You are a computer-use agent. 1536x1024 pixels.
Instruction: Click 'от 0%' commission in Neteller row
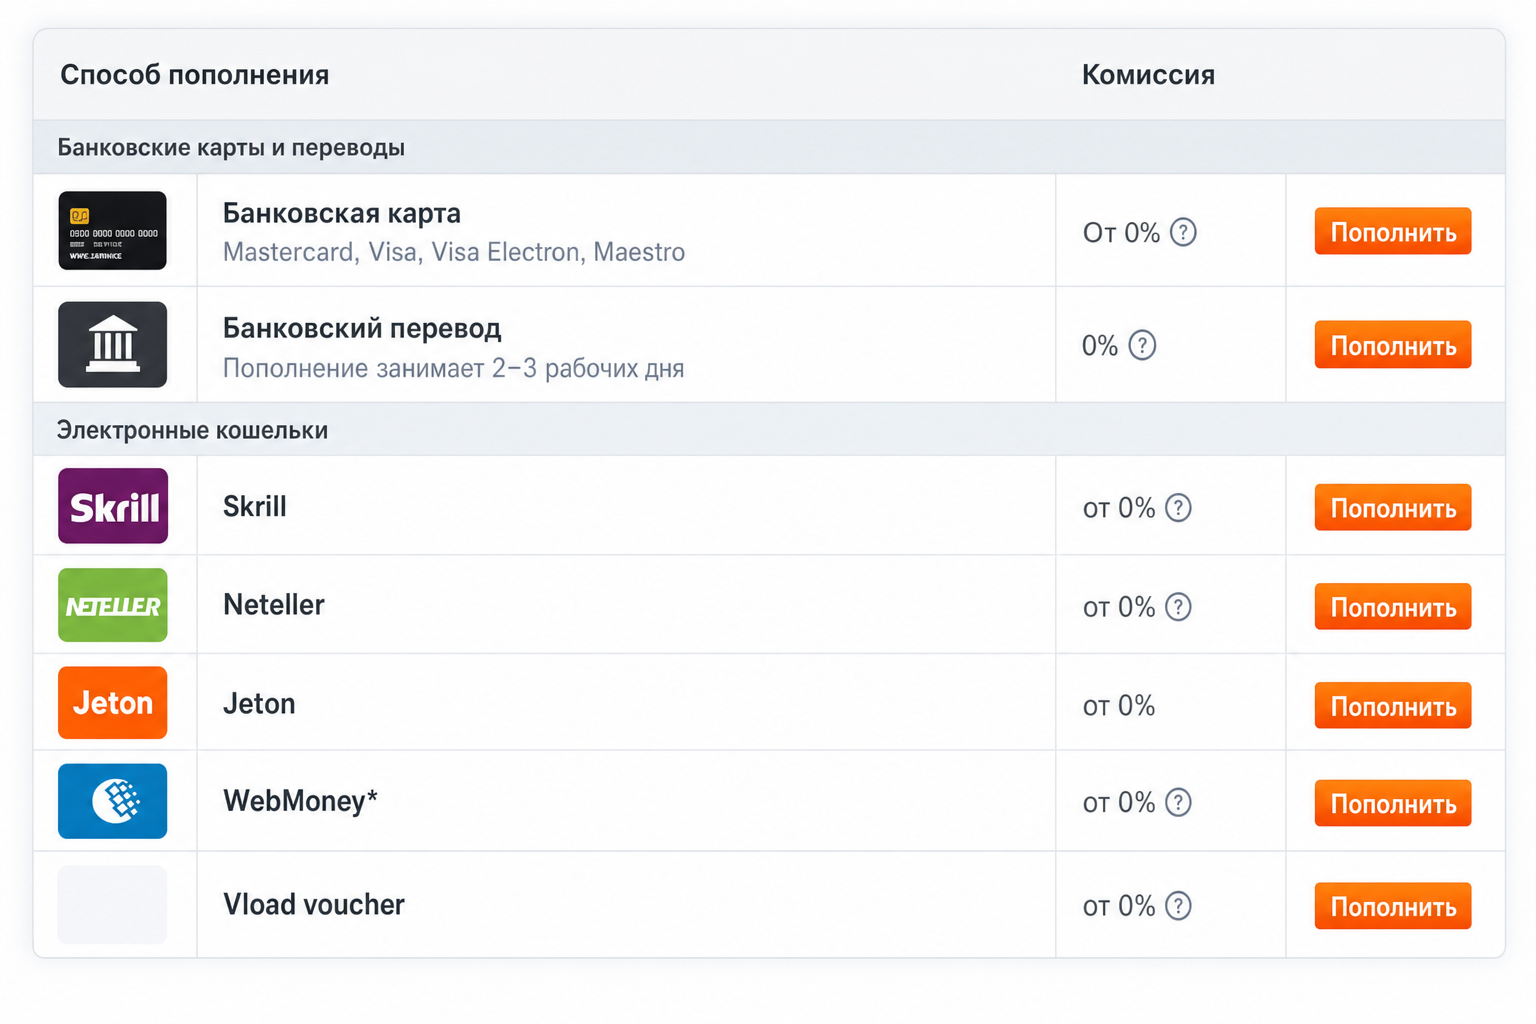tap(1119, 607)
